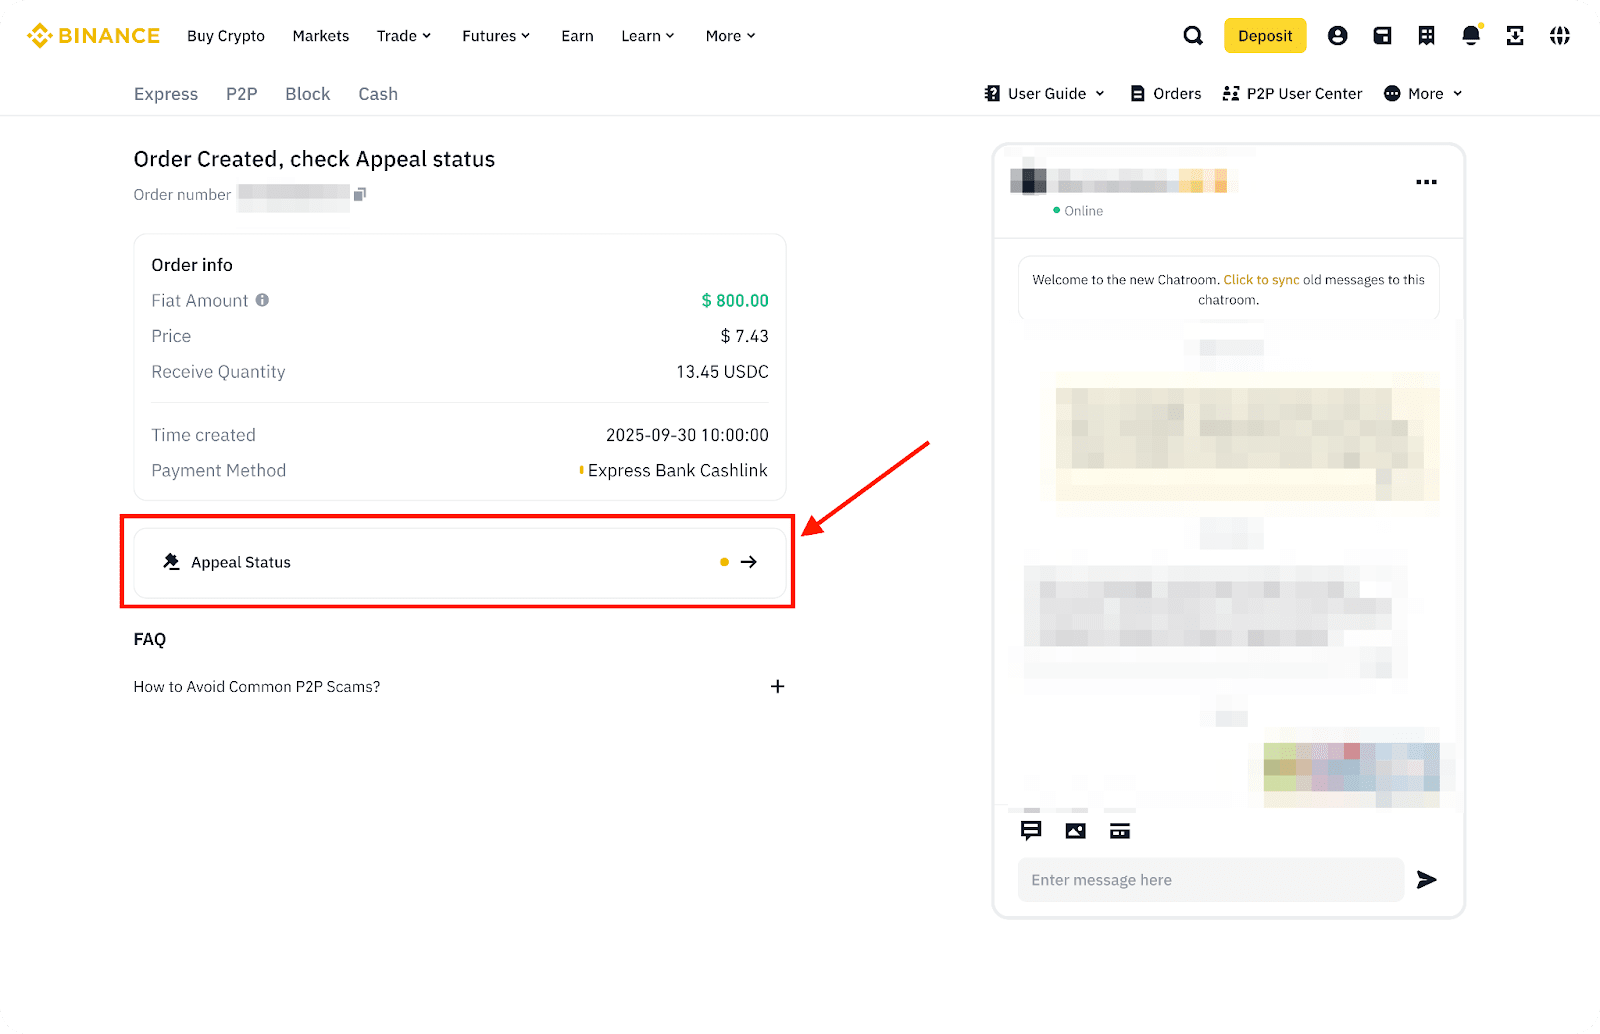The width and height of the screenshot is (1600, 1034).
Task: Open the Appeal Status row
Action: coord(460,562)
